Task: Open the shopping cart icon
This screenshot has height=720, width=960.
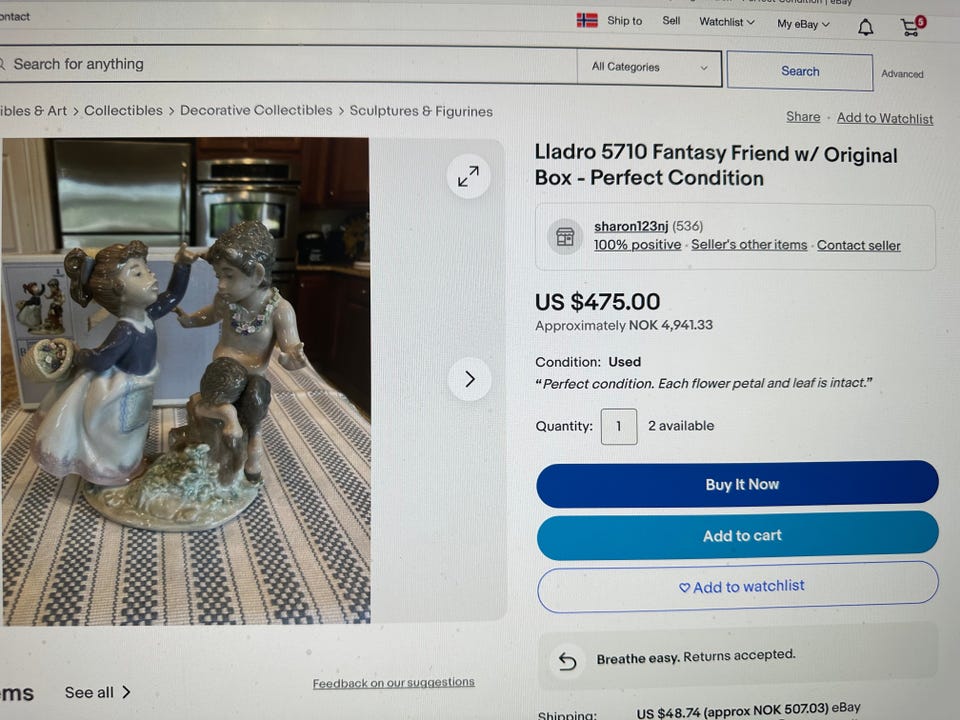Action: [x=912, y=26]
